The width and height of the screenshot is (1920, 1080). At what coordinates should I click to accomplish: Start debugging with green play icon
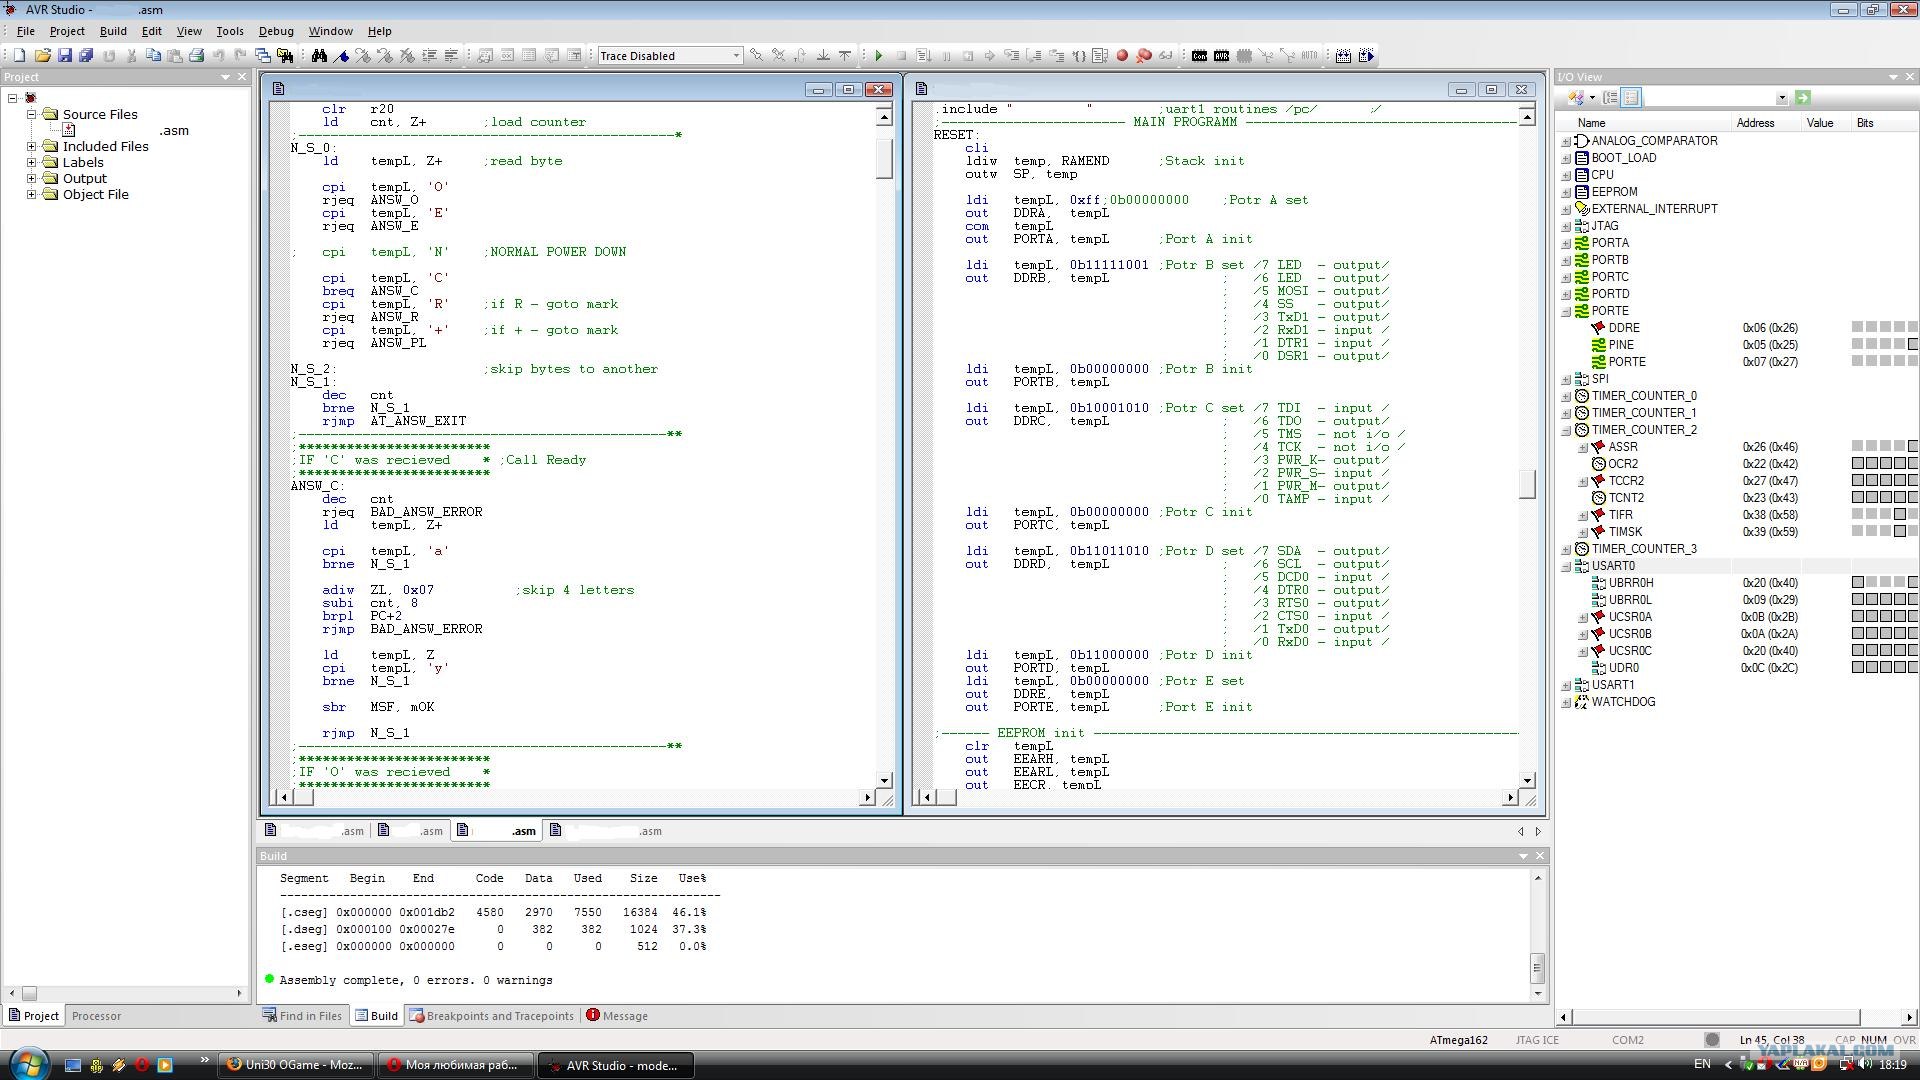[x=879, y=56]
